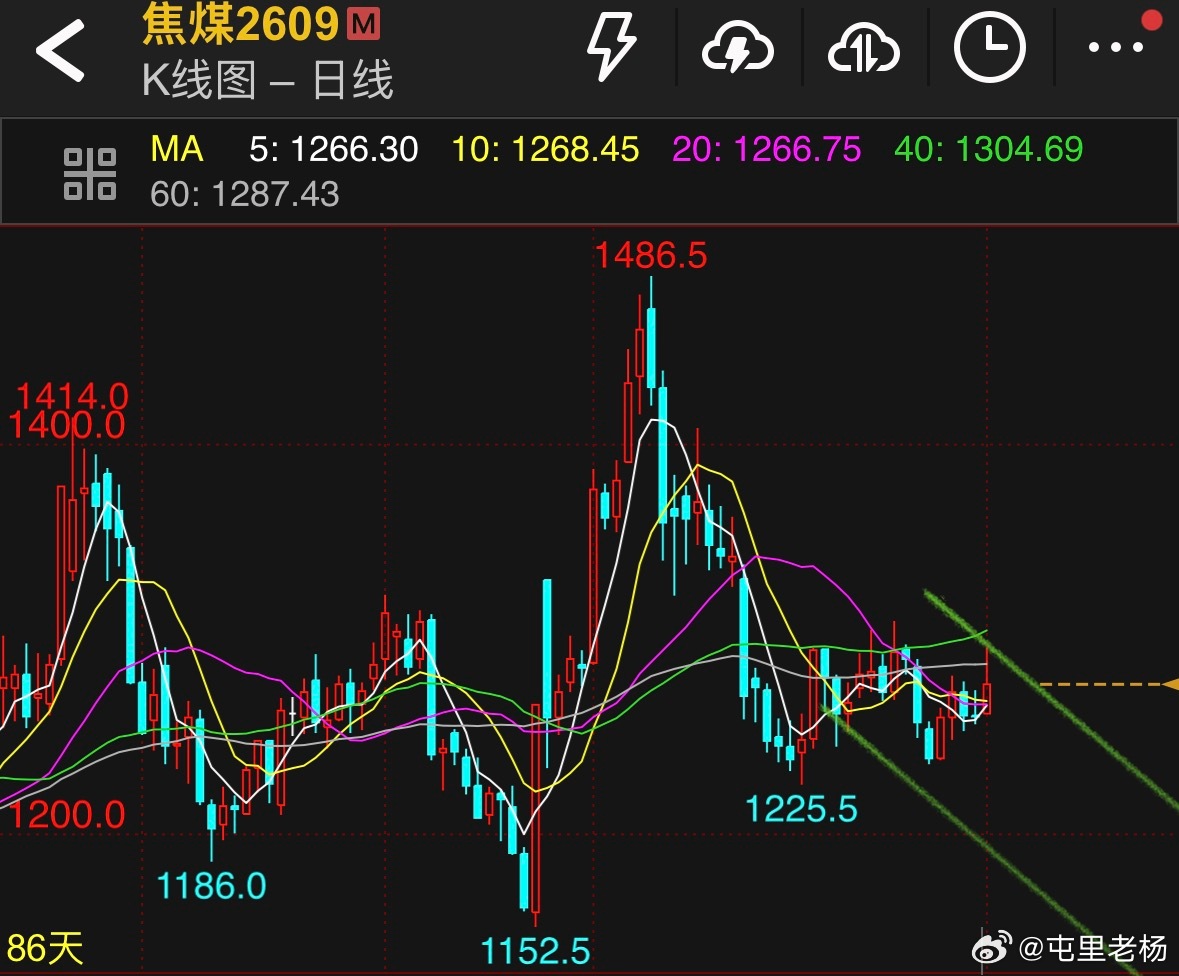
Task: Tap the 86天 range label
Action: [x=44, y=948]
